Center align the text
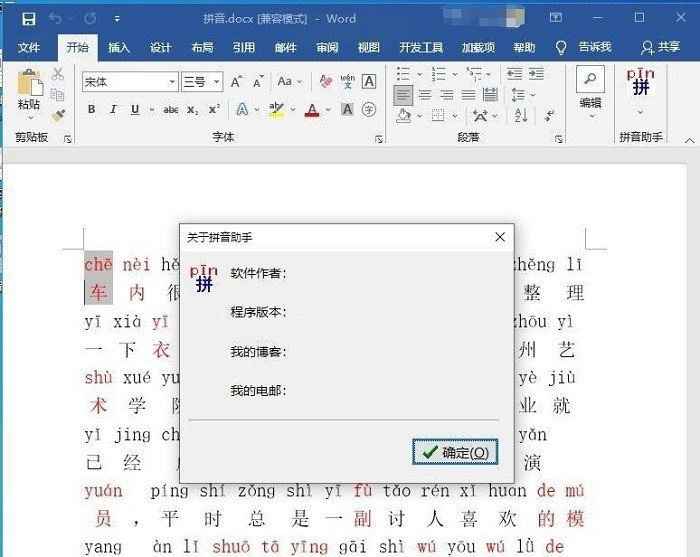Viewport: 700px width, 557px height. click(x=425, y=95)
